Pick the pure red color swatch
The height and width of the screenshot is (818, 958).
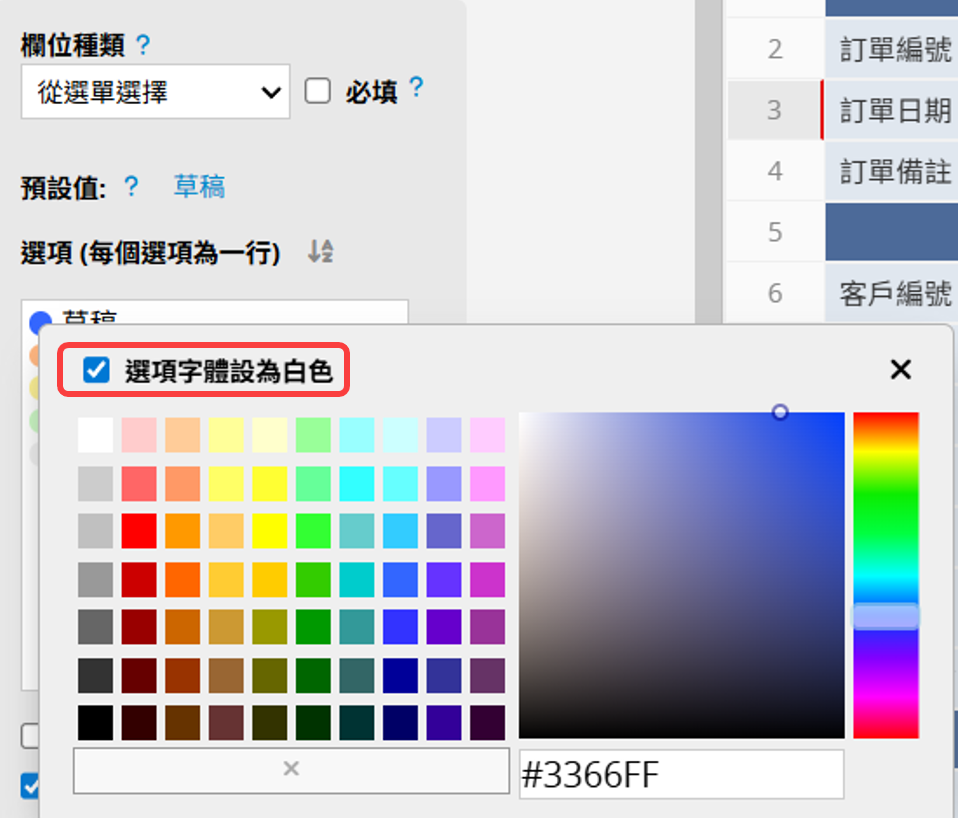pyautogui.click(x=139, y=531)
